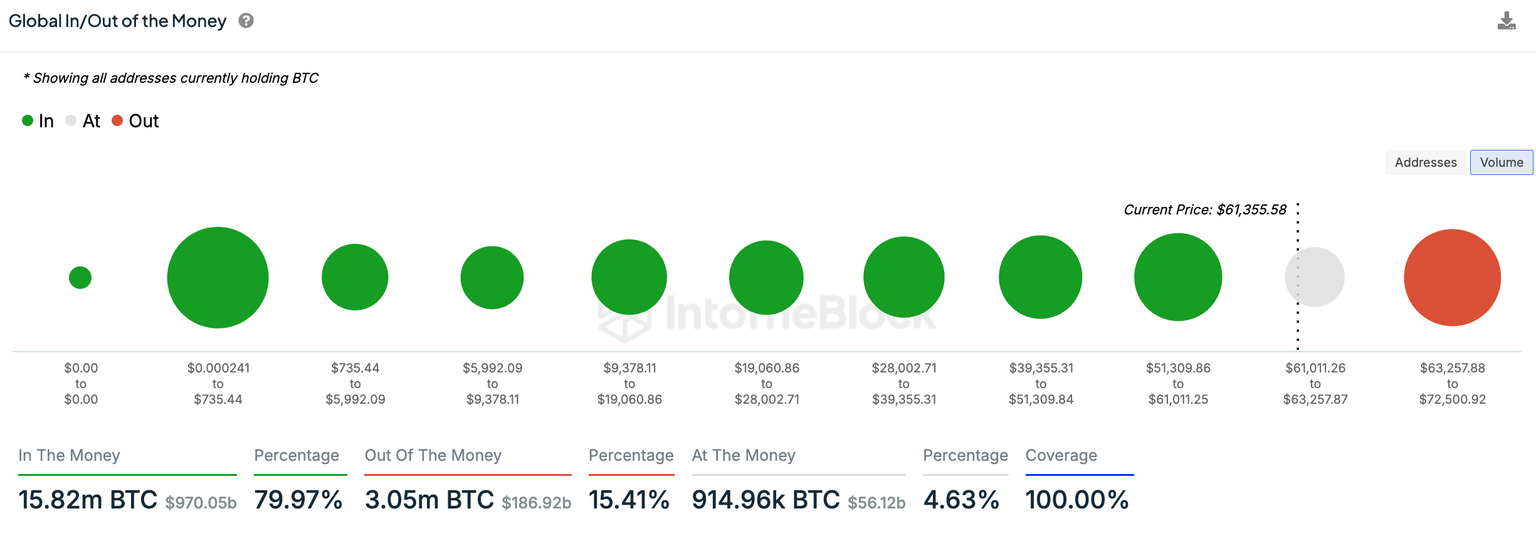
Task: Click the $28,002.71 to $39,355.31 bubble
Action: coord(904,277)
